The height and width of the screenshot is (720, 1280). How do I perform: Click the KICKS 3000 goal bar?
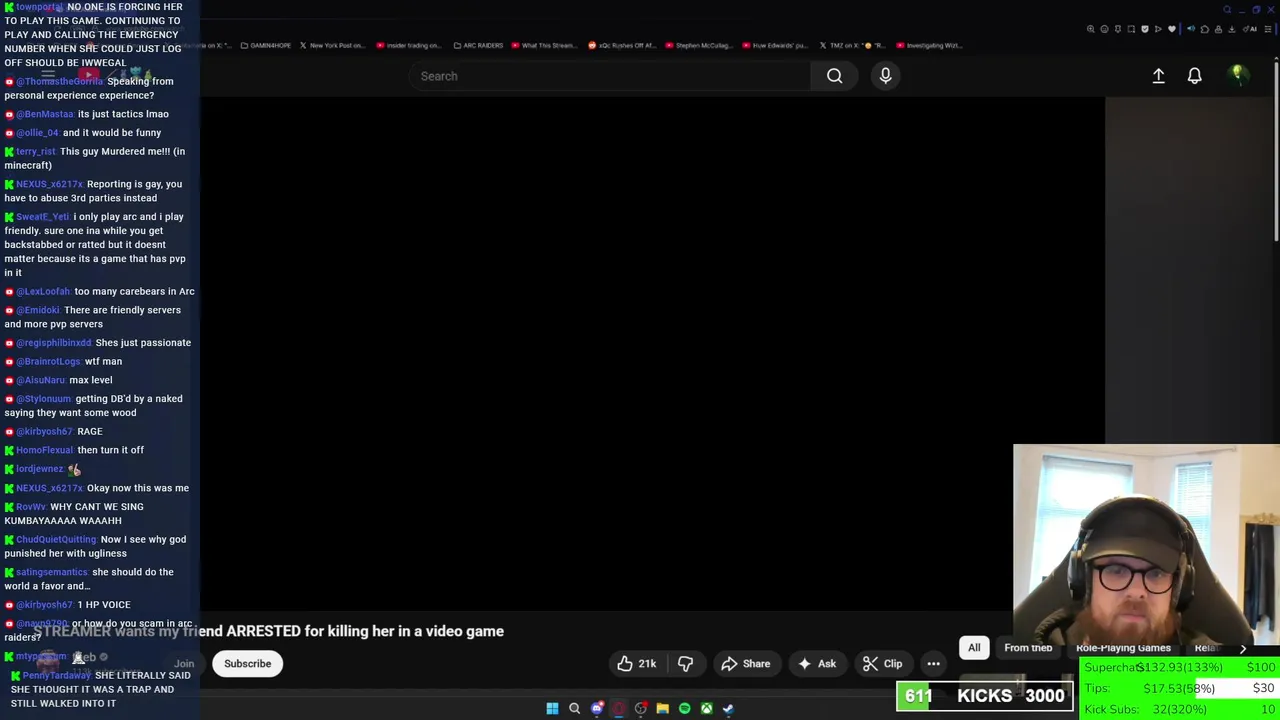pyautogui.click(x=985, y=696)
